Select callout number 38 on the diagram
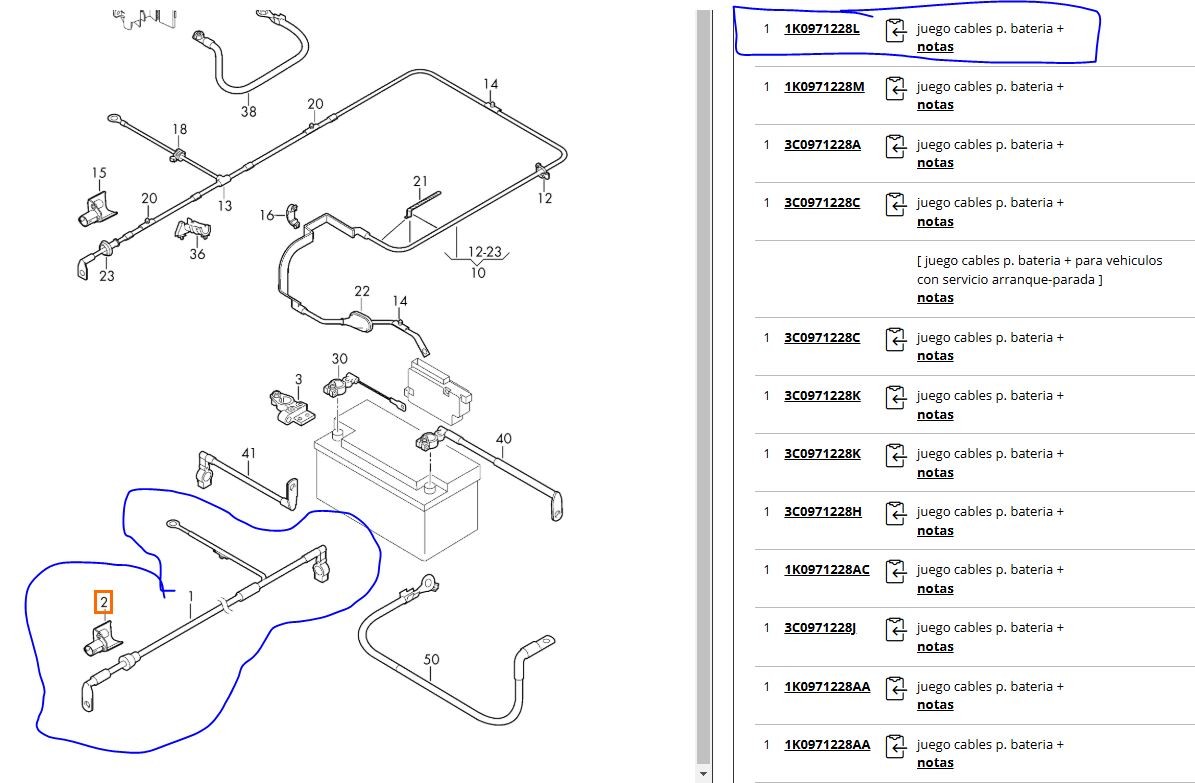This screenshot has width=1195, height=783. pyautogui.click(x=248, y=111)
